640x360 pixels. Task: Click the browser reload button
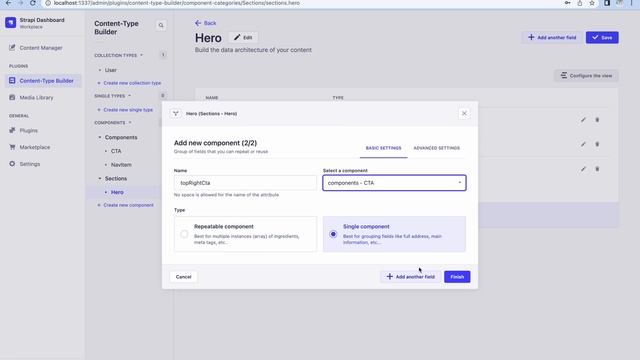pos(33,3)
